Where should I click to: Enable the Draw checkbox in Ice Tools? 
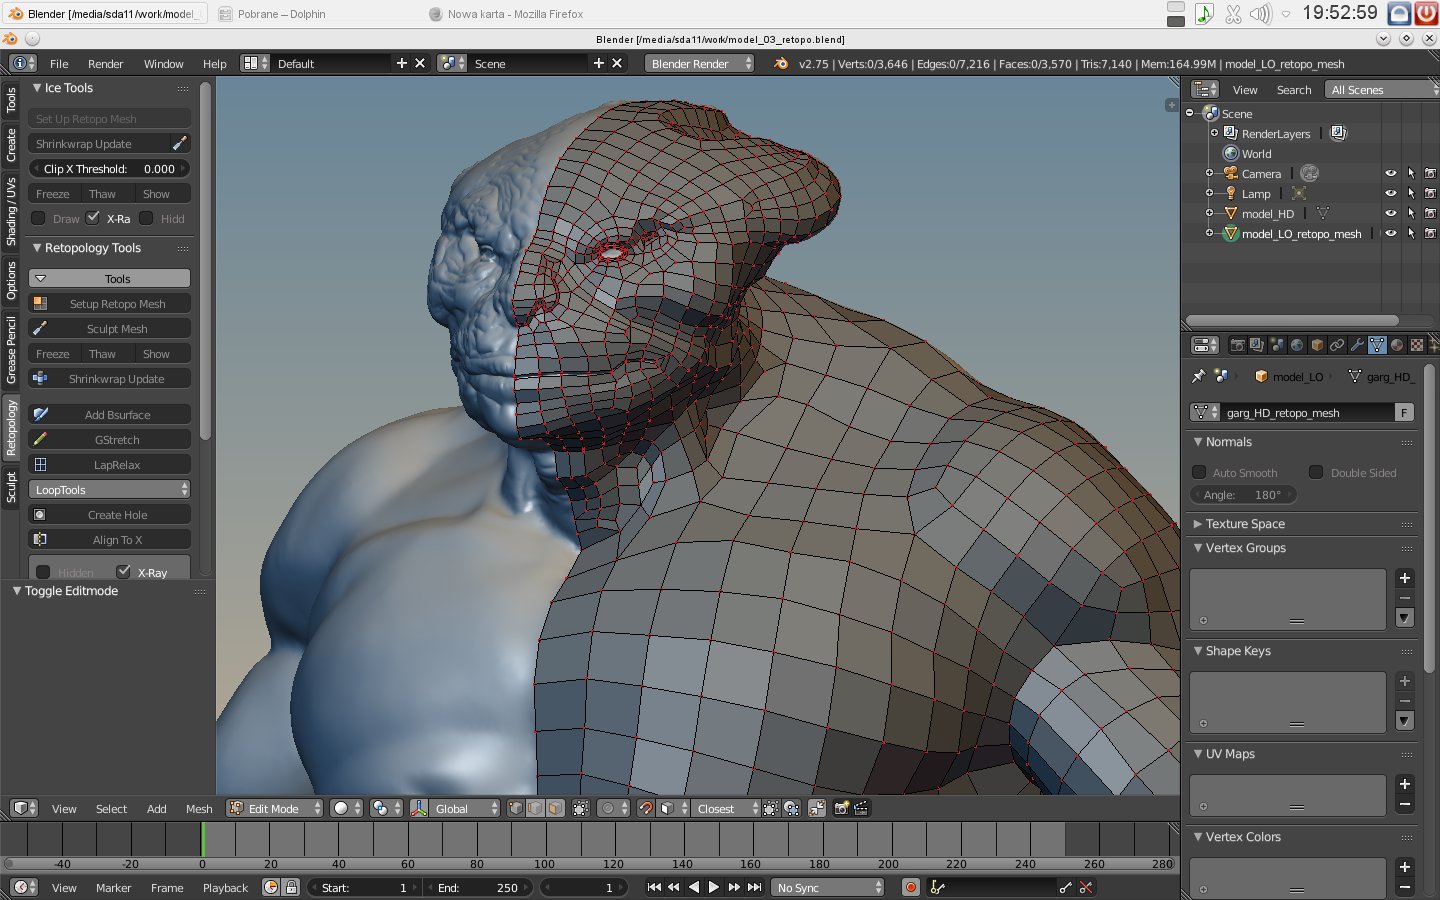tap(38, 218)
